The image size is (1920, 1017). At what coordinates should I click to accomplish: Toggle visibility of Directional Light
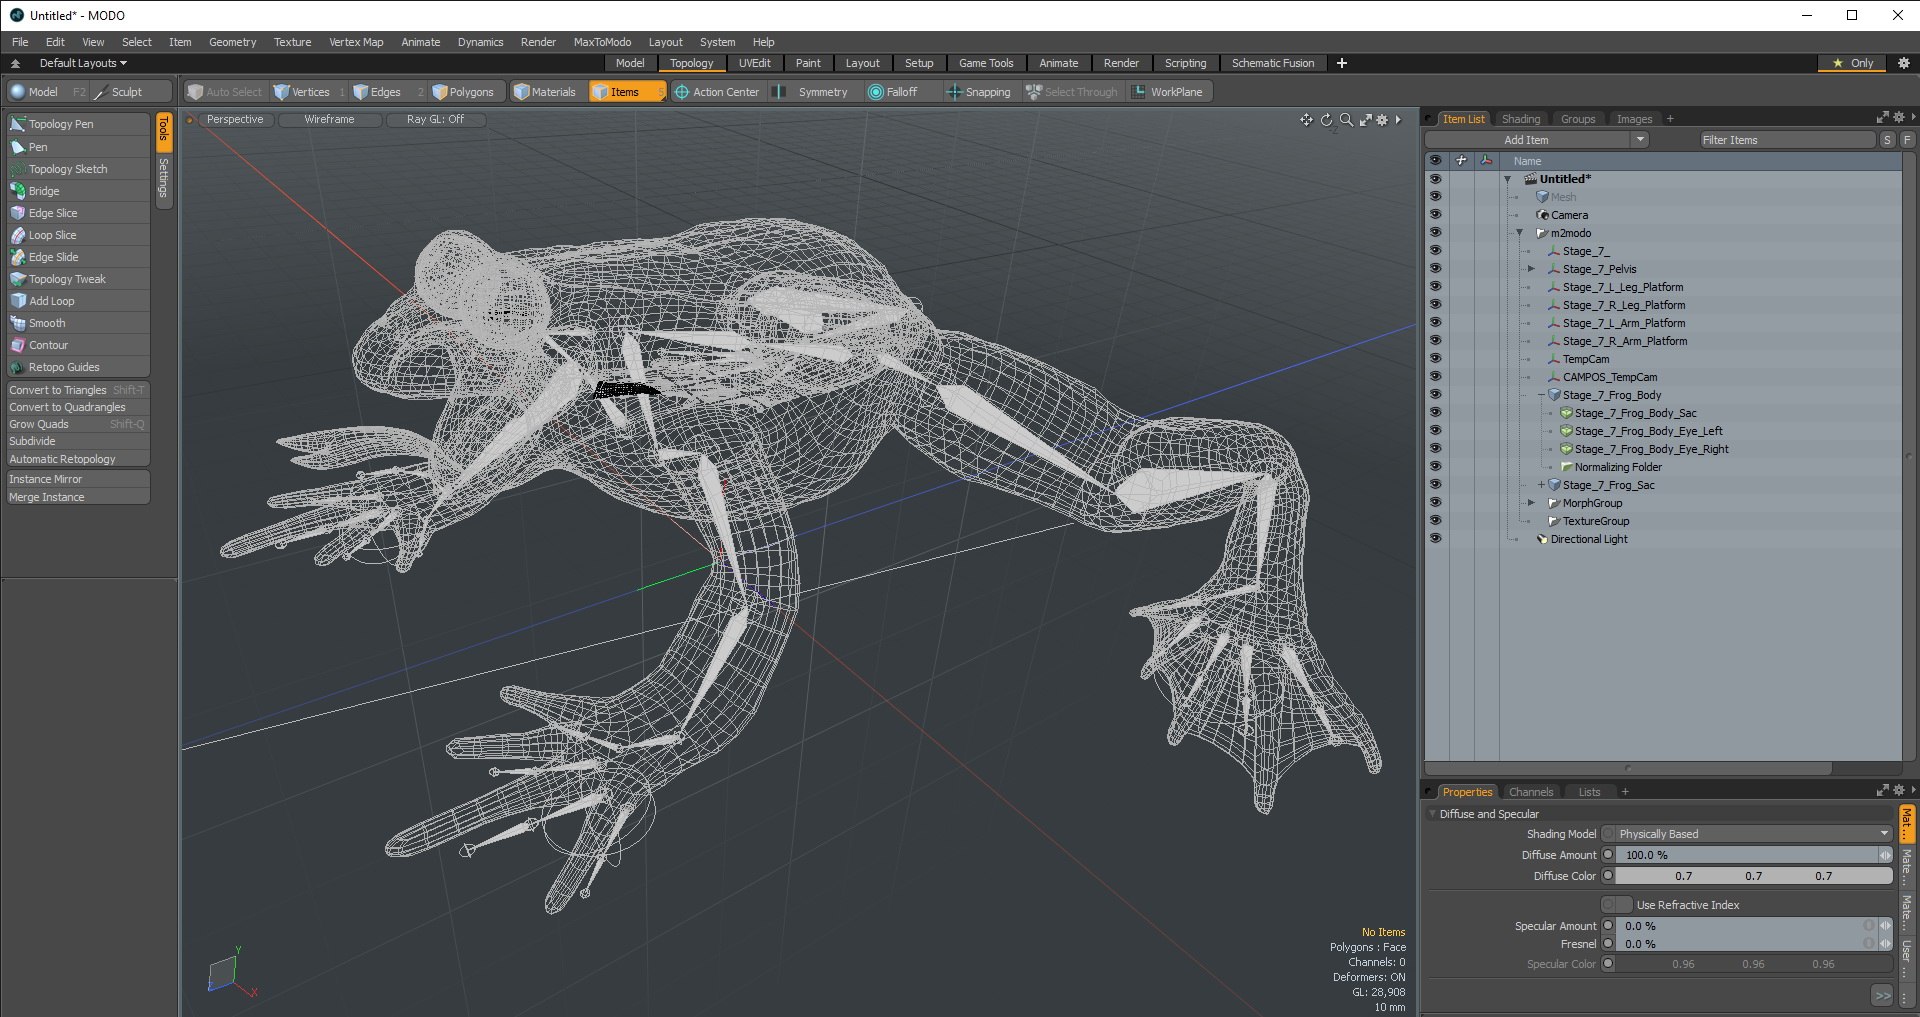click(1435, 539)
